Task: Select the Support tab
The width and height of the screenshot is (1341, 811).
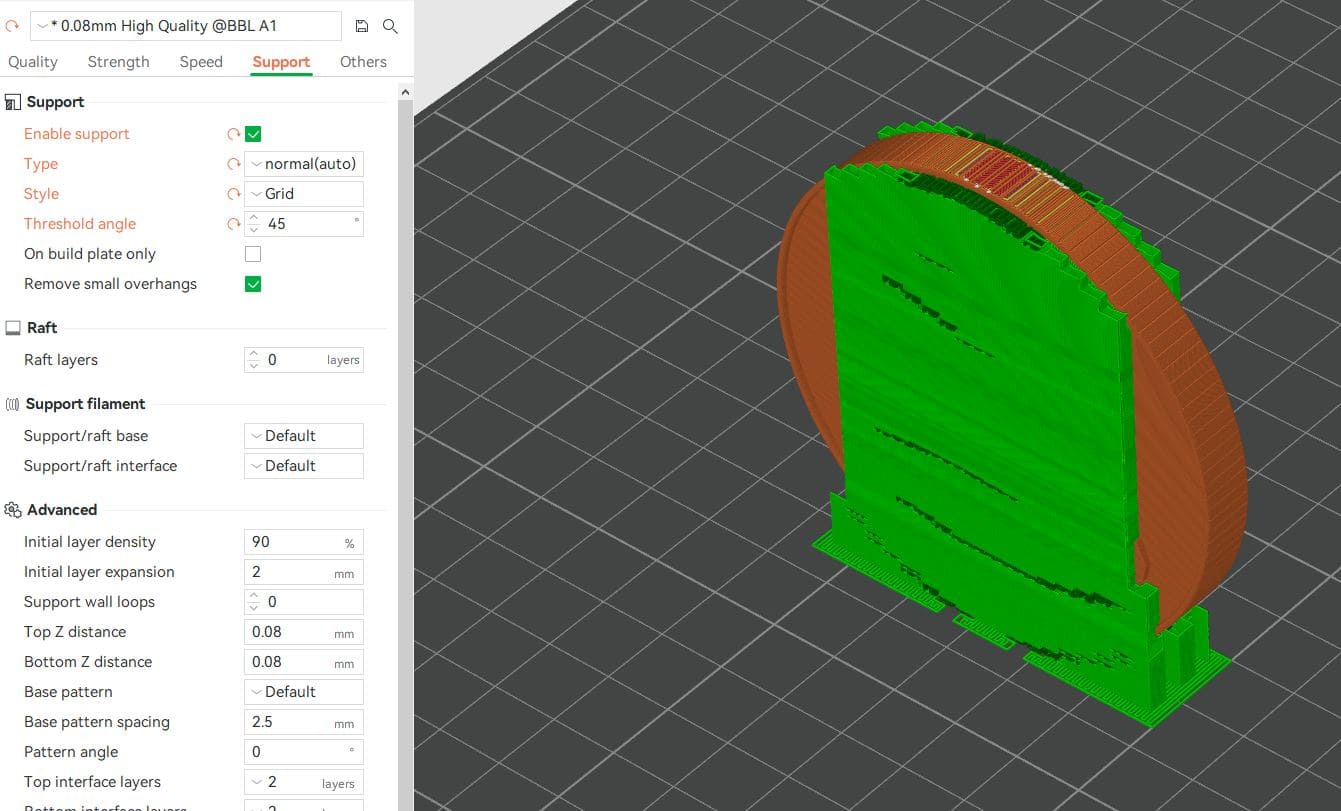Action: point(281,62)
